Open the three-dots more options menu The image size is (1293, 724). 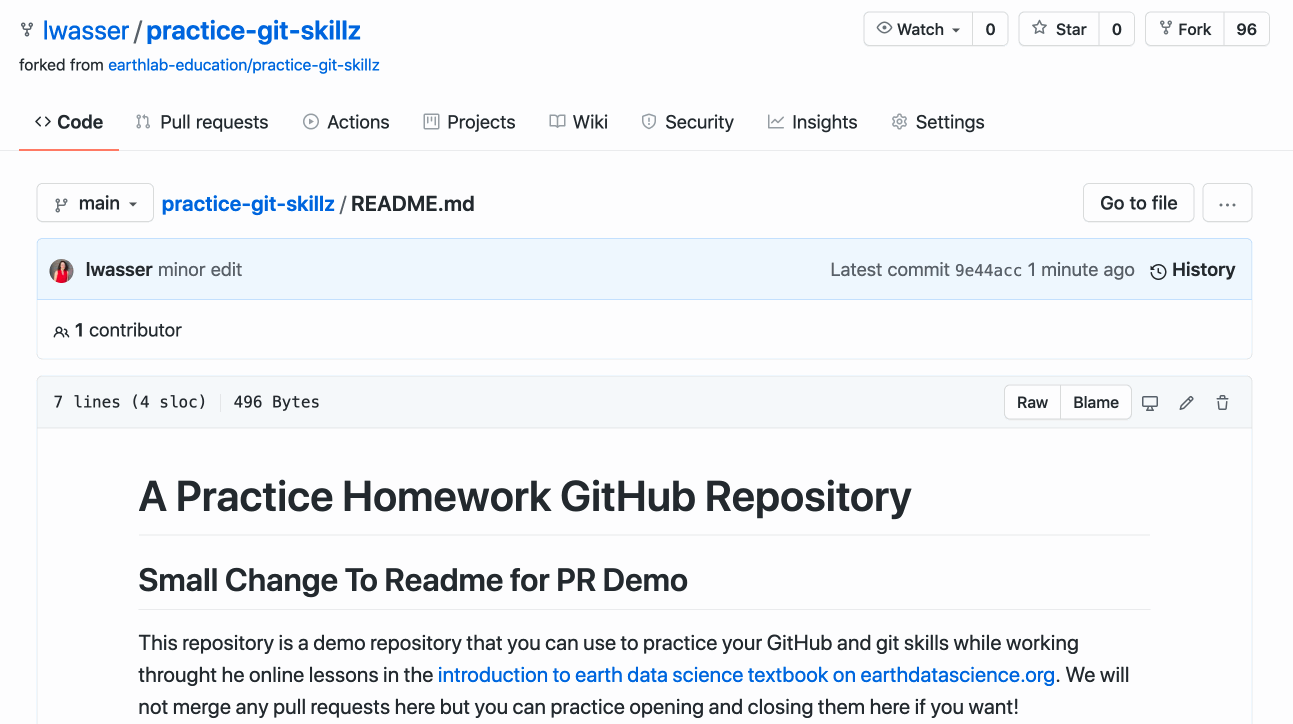tap(1227, 203)
